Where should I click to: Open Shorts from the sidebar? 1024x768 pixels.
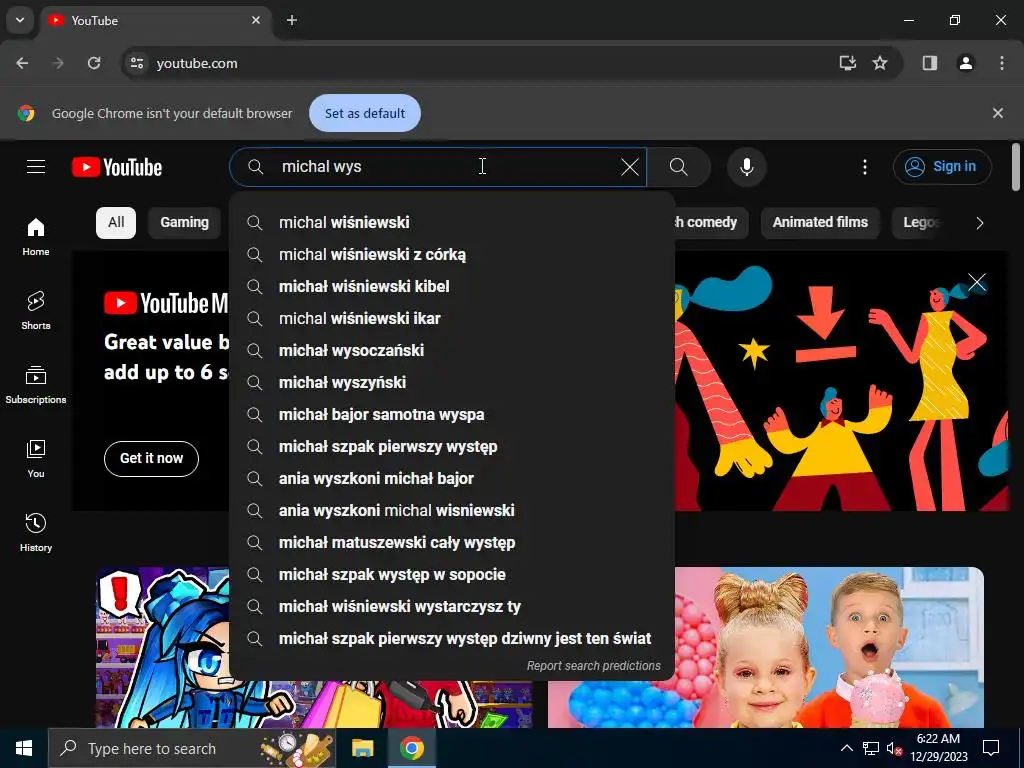point(36,310)
